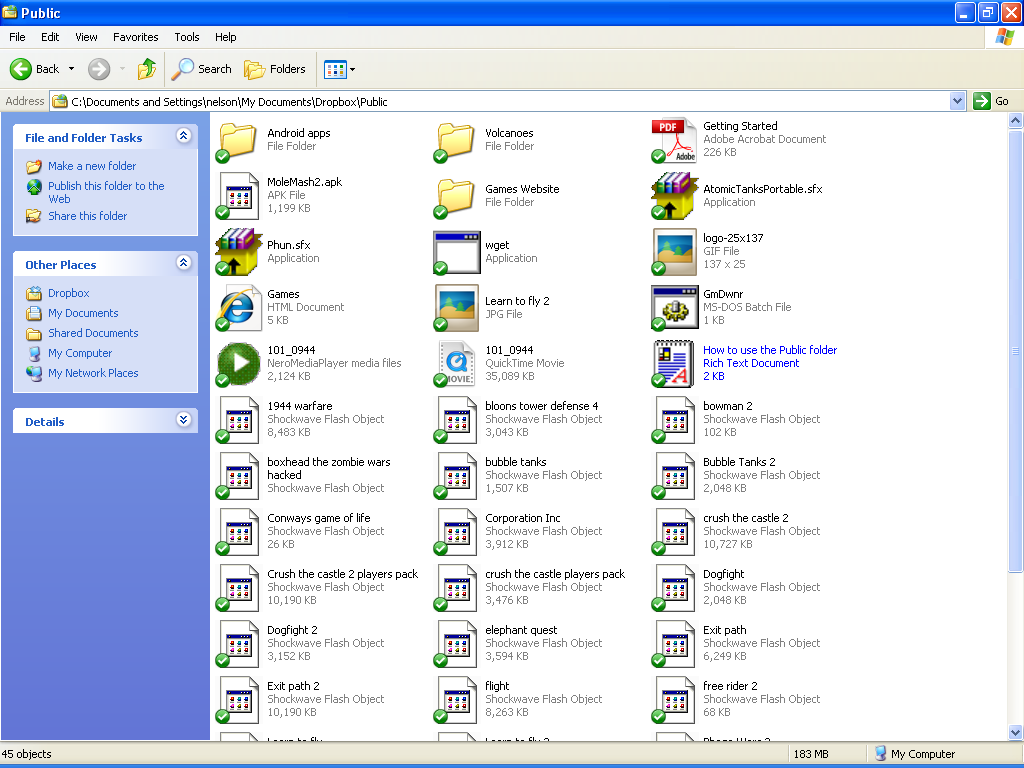Select 1944 warfare flash file icon

238,420
